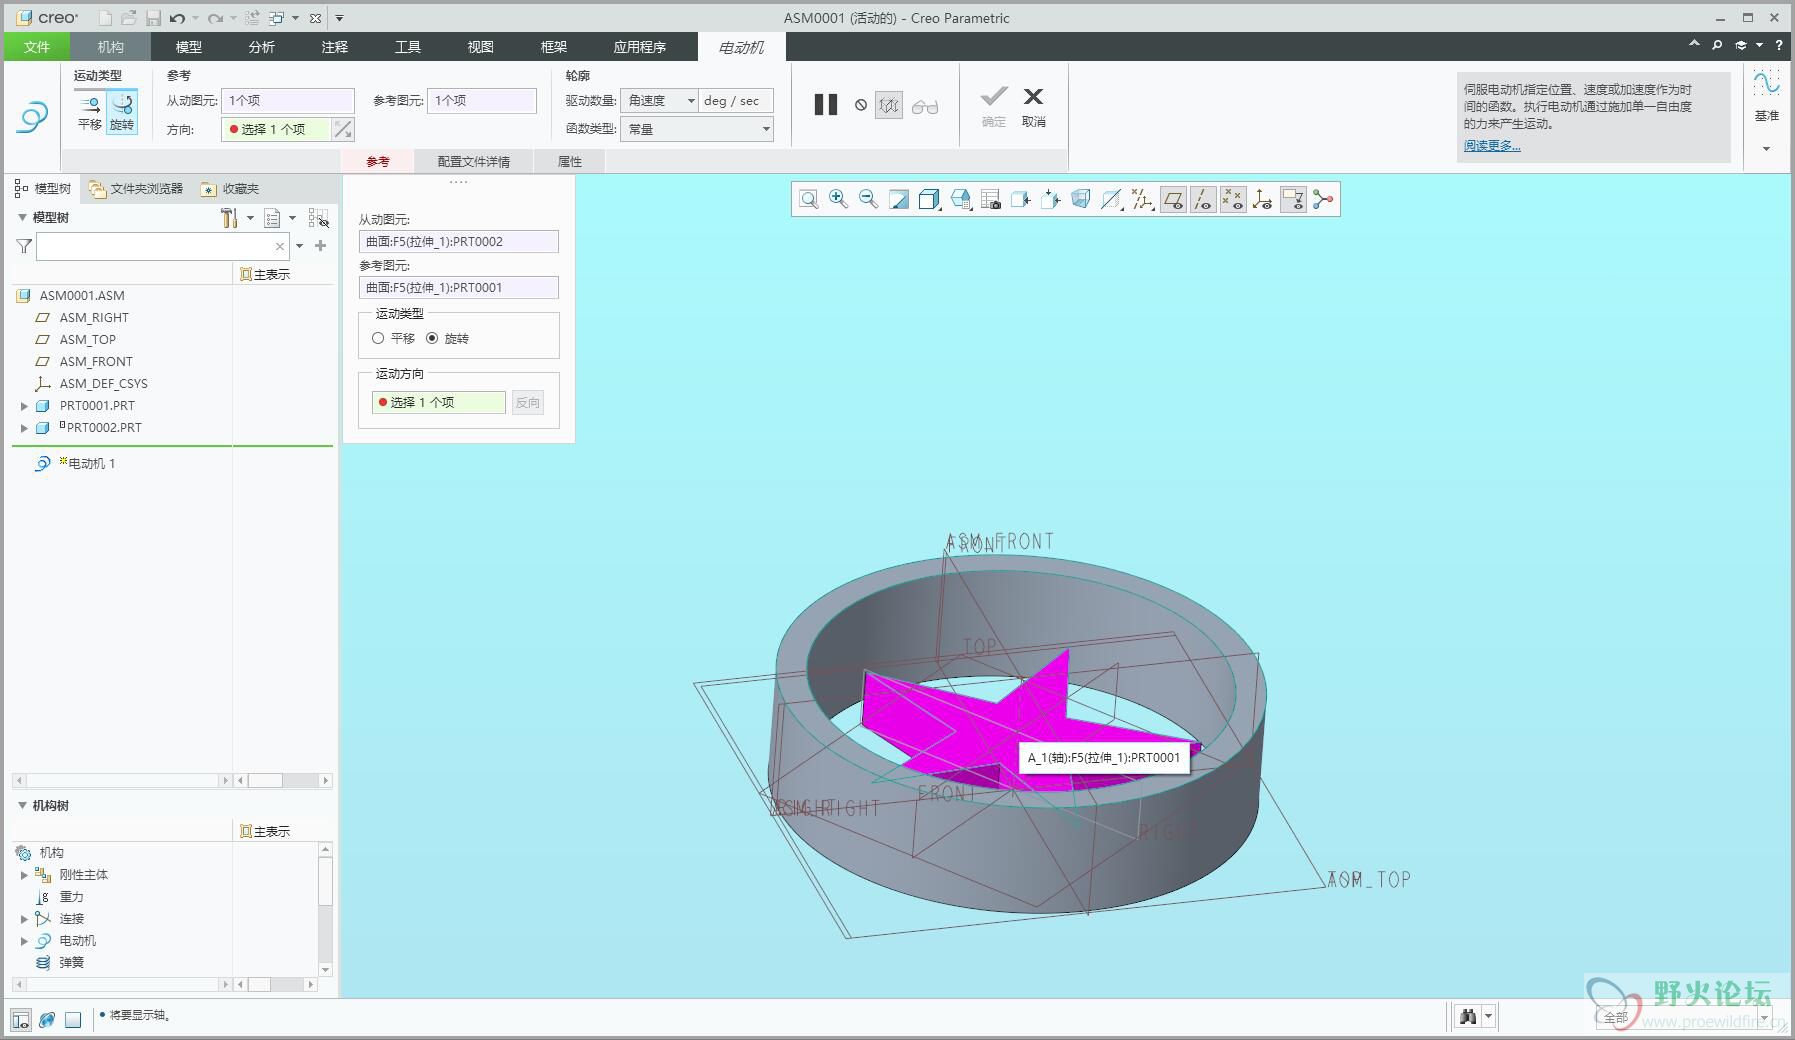Click the view manager camera icon
1795x1040 pixels.
[x=991, y=200]
